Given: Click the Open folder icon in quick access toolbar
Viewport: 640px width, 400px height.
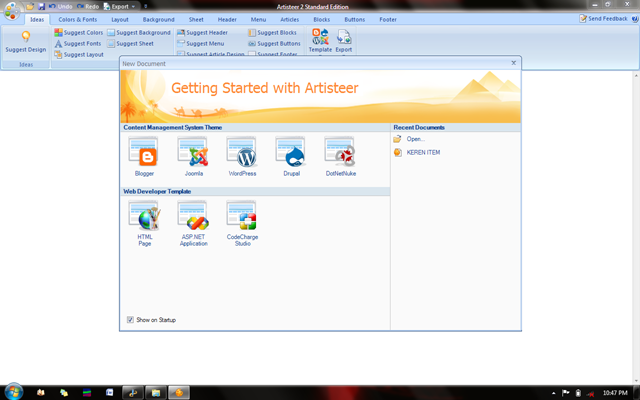Looking at the screenshot, I should pyautogui.click(x=30, y=7).
